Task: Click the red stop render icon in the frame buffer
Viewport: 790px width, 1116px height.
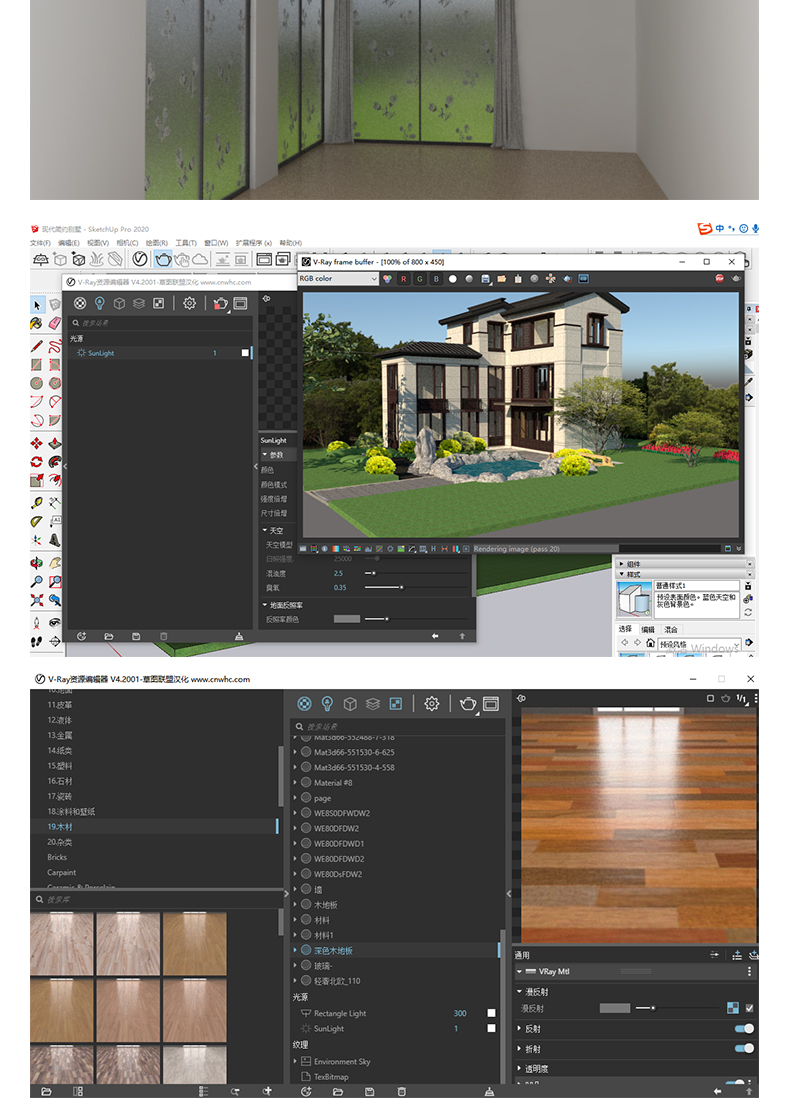Action: pyautogui.click(x=720, y=278)
